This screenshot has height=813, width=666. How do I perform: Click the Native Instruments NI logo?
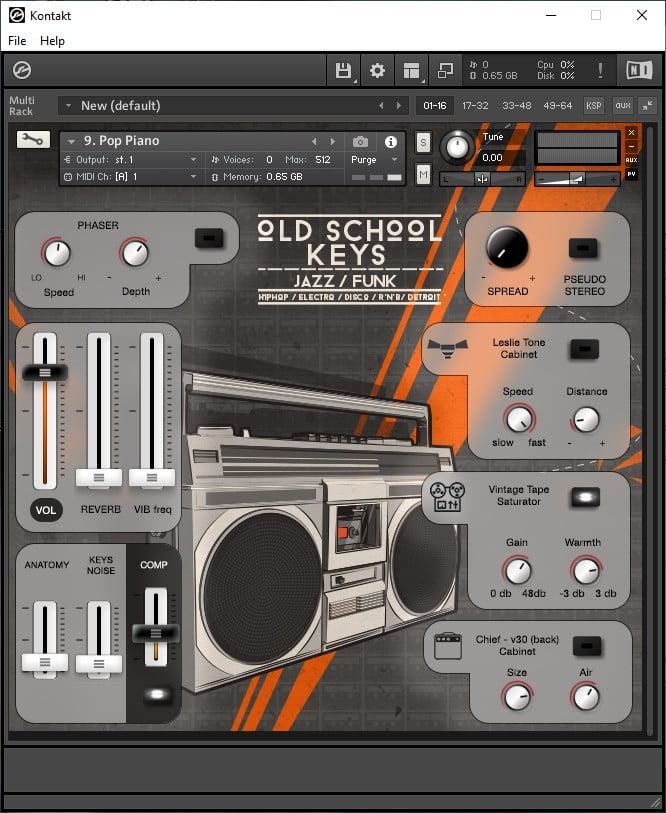(639, 71)
